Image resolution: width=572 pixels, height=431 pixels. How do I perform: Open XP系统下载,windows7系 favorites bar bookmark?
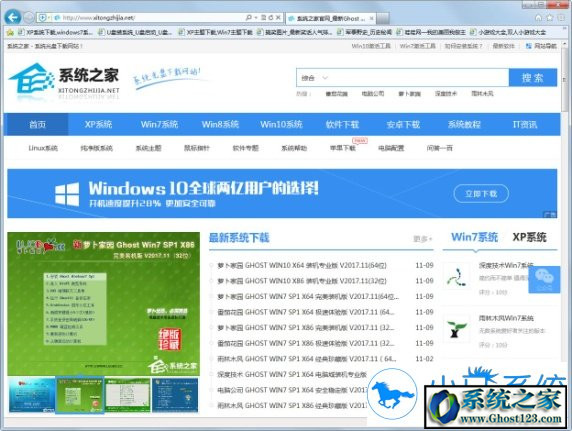tap(55, 32)
